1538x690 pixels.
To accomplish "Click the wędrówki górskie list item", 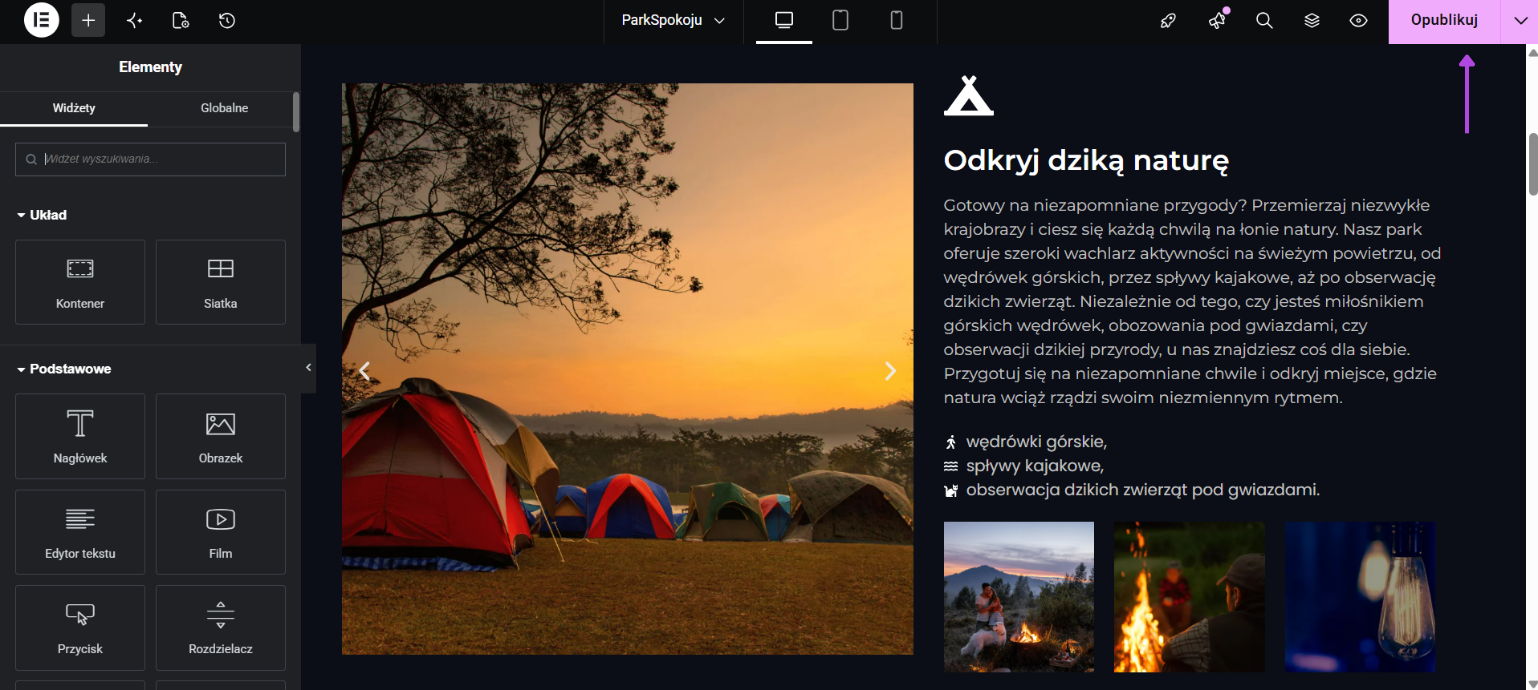I will pyautogui.click(x=1026, y=441).
